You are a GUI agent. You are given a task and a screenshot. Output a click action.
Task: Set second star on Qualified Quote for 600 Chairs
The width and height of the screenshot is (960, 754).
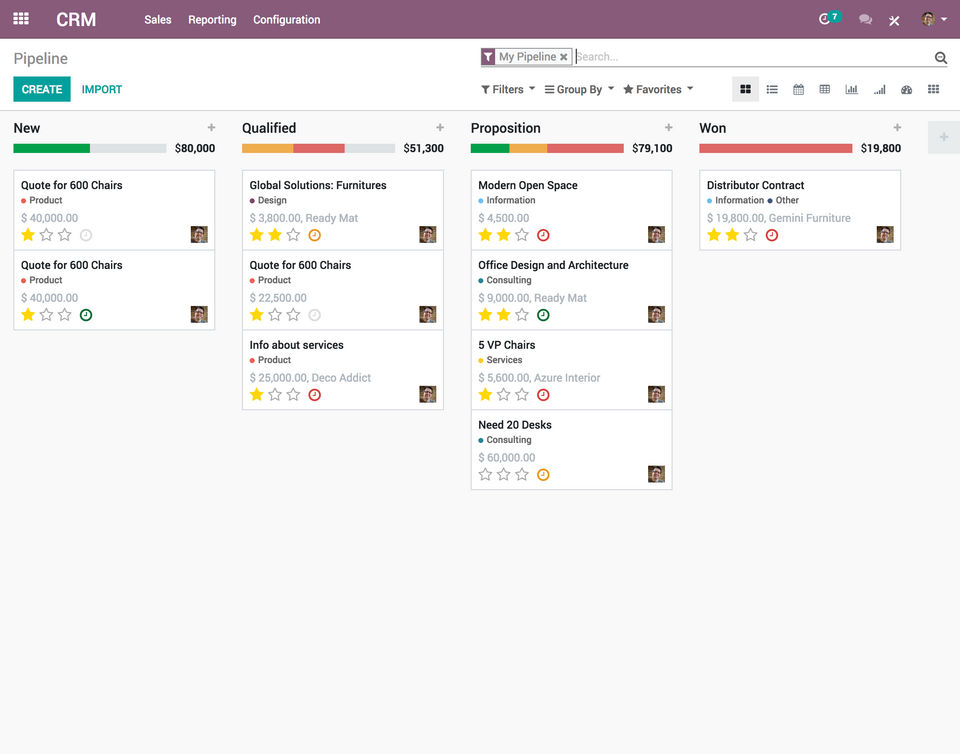click(x=275, y=315)
